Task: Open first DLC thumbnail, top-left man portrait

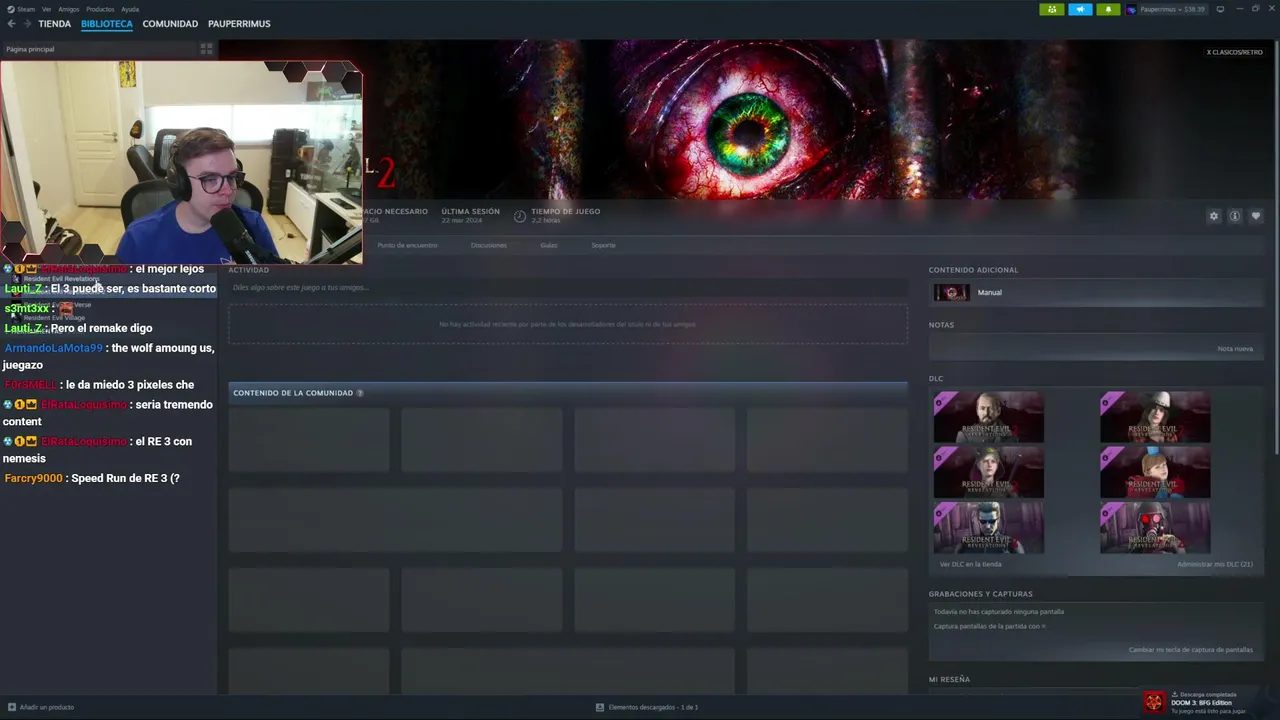Action: point(988,417)
